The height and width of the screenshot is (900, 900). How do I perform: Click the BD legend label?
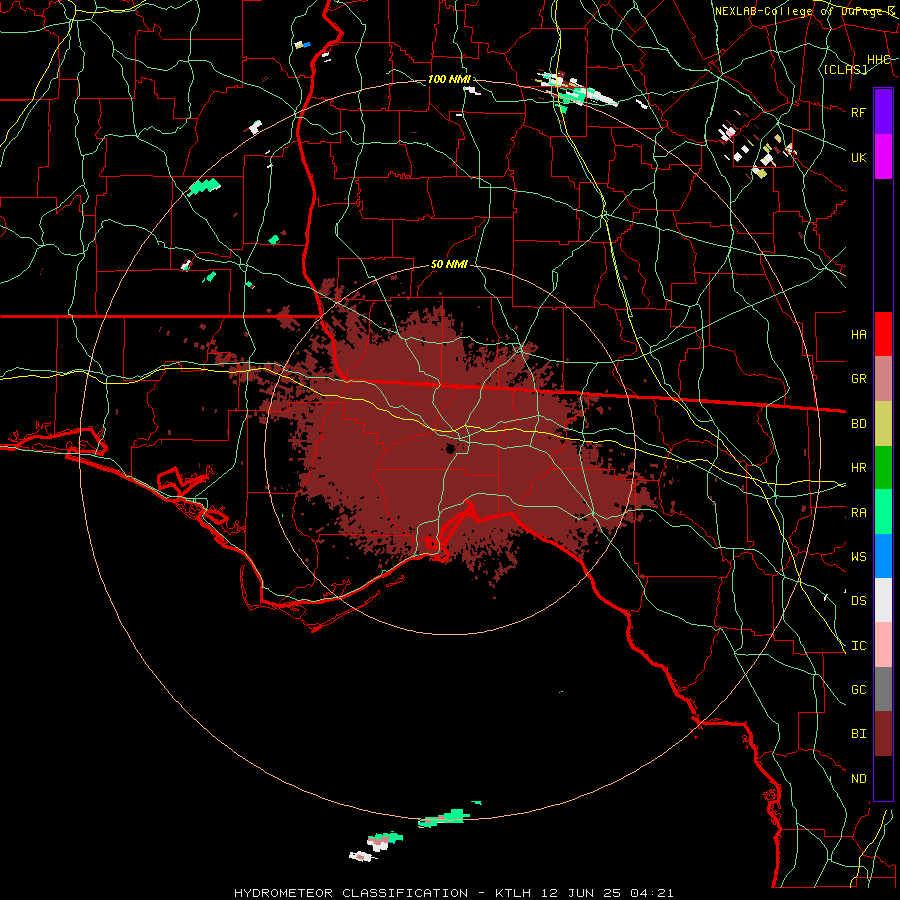(x=858, y=424)
